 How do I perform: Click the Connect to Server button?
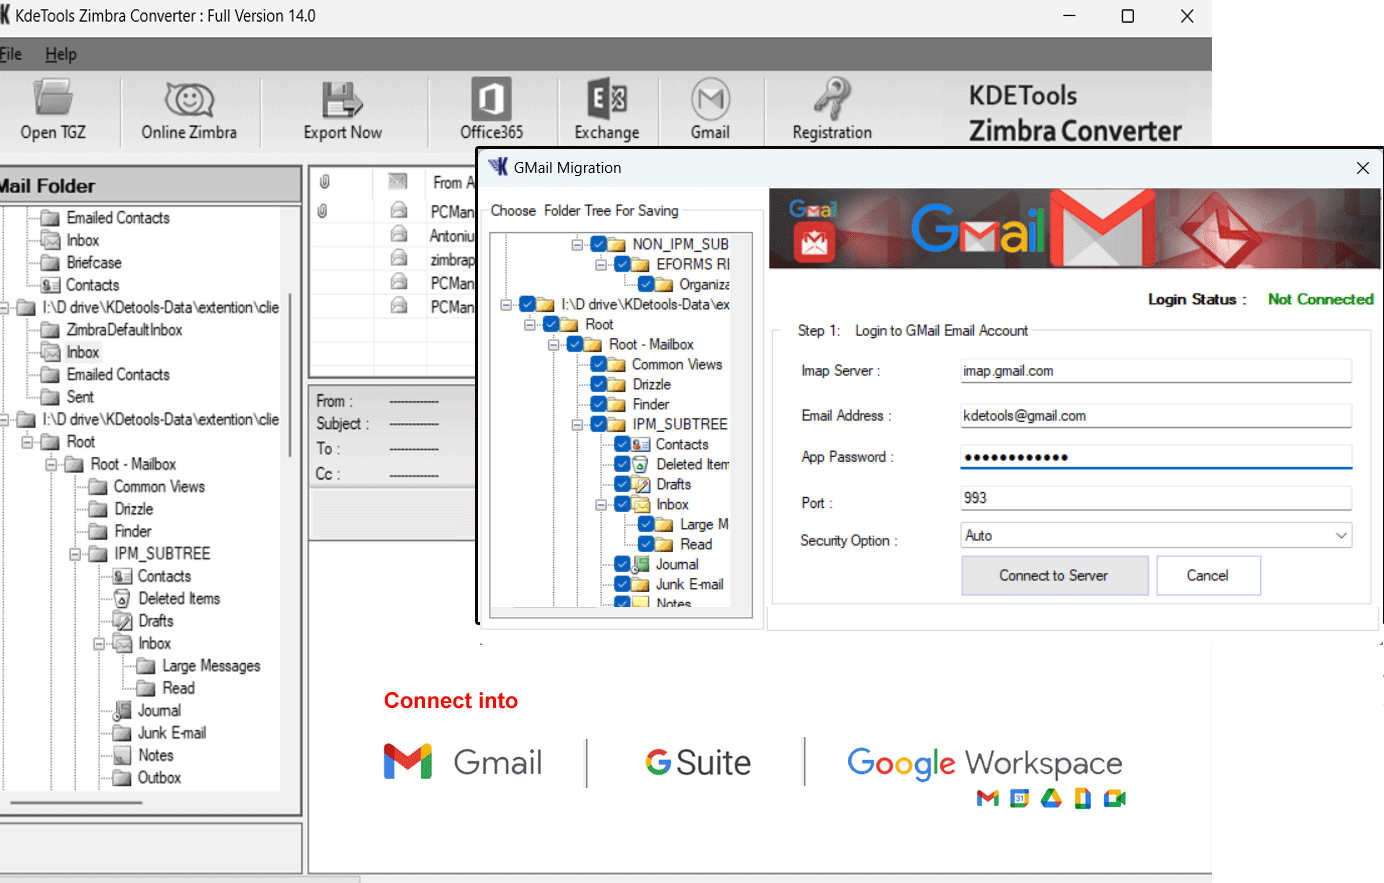point(1054,576)
